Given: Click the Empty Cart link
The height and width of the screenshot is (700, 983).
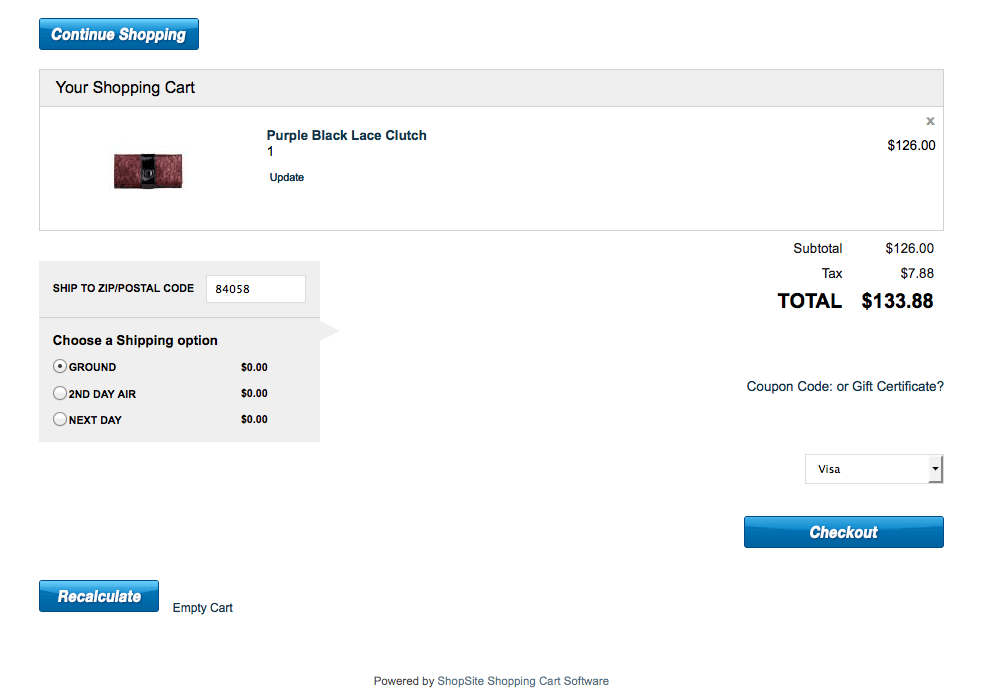Looking at the screenshot, I should tap(203, 608).
